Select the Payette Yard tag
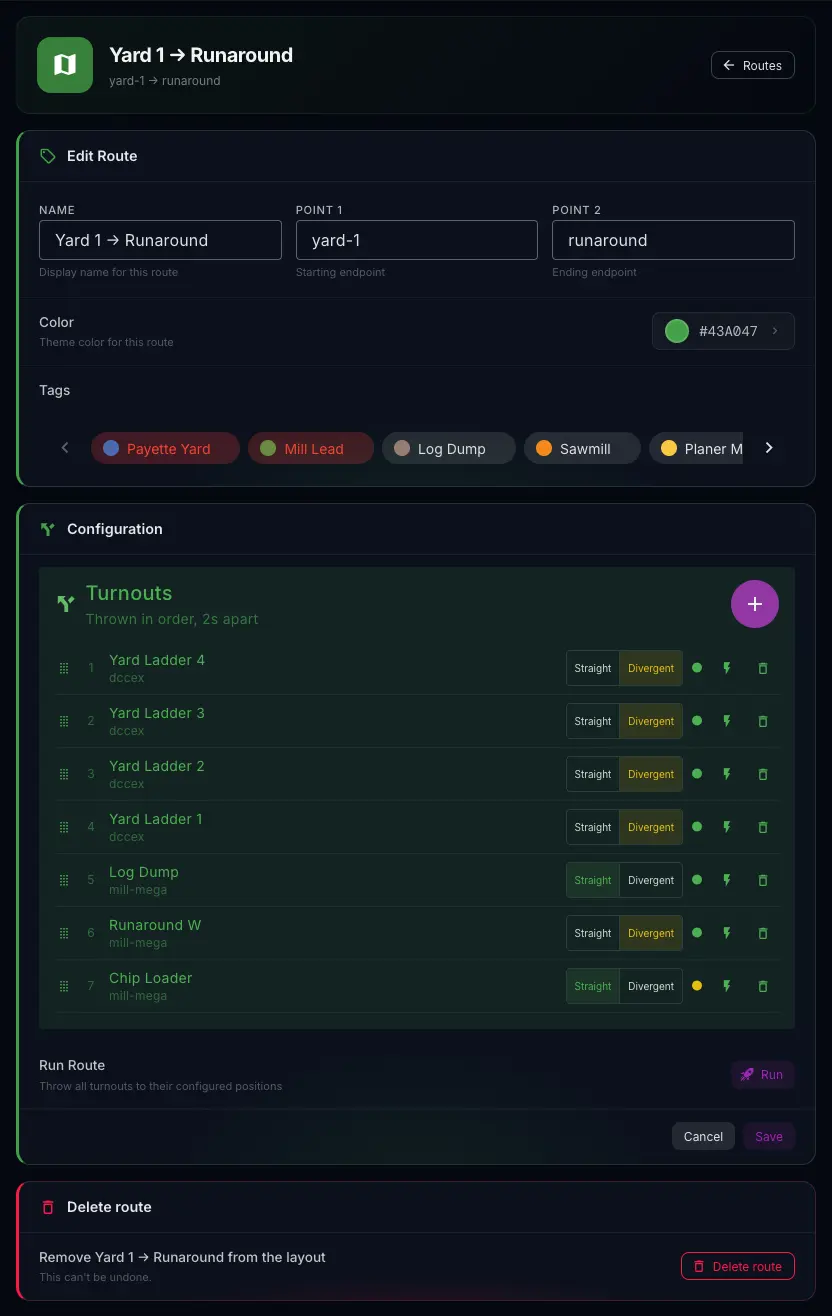 point(165,449)
